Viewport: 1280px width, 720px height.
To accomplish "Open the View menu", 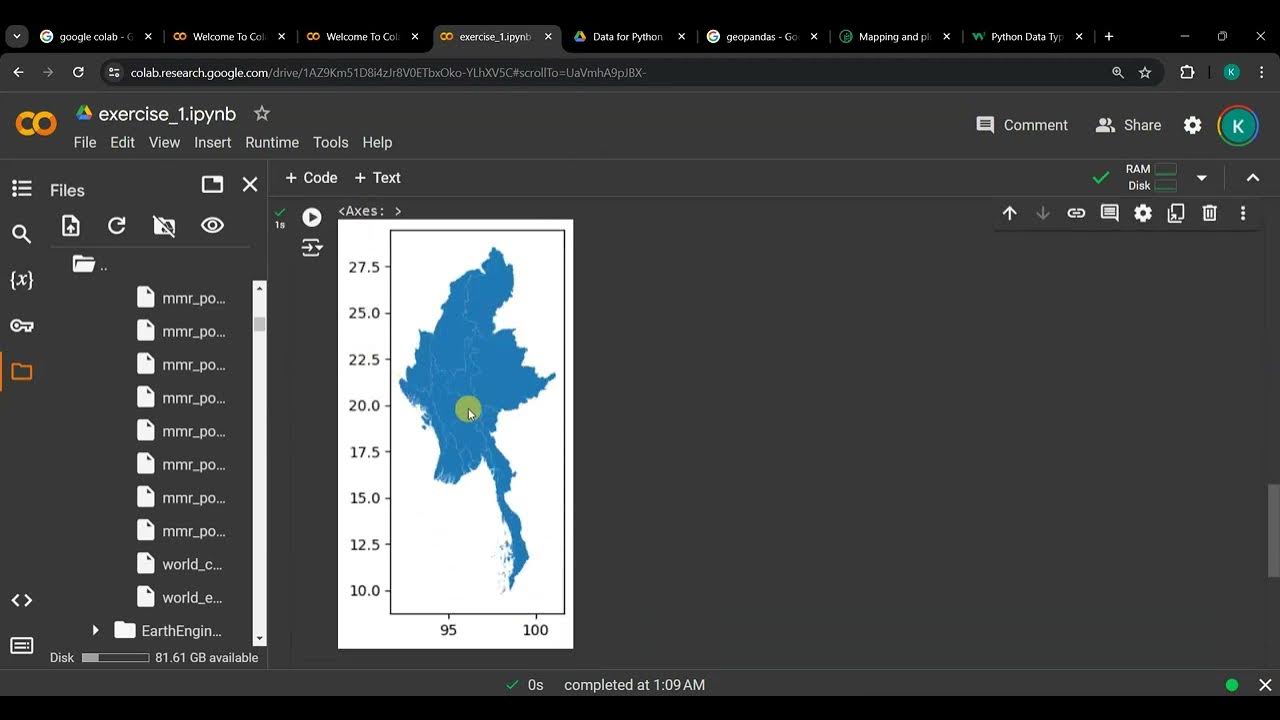I will click(164, 142).
